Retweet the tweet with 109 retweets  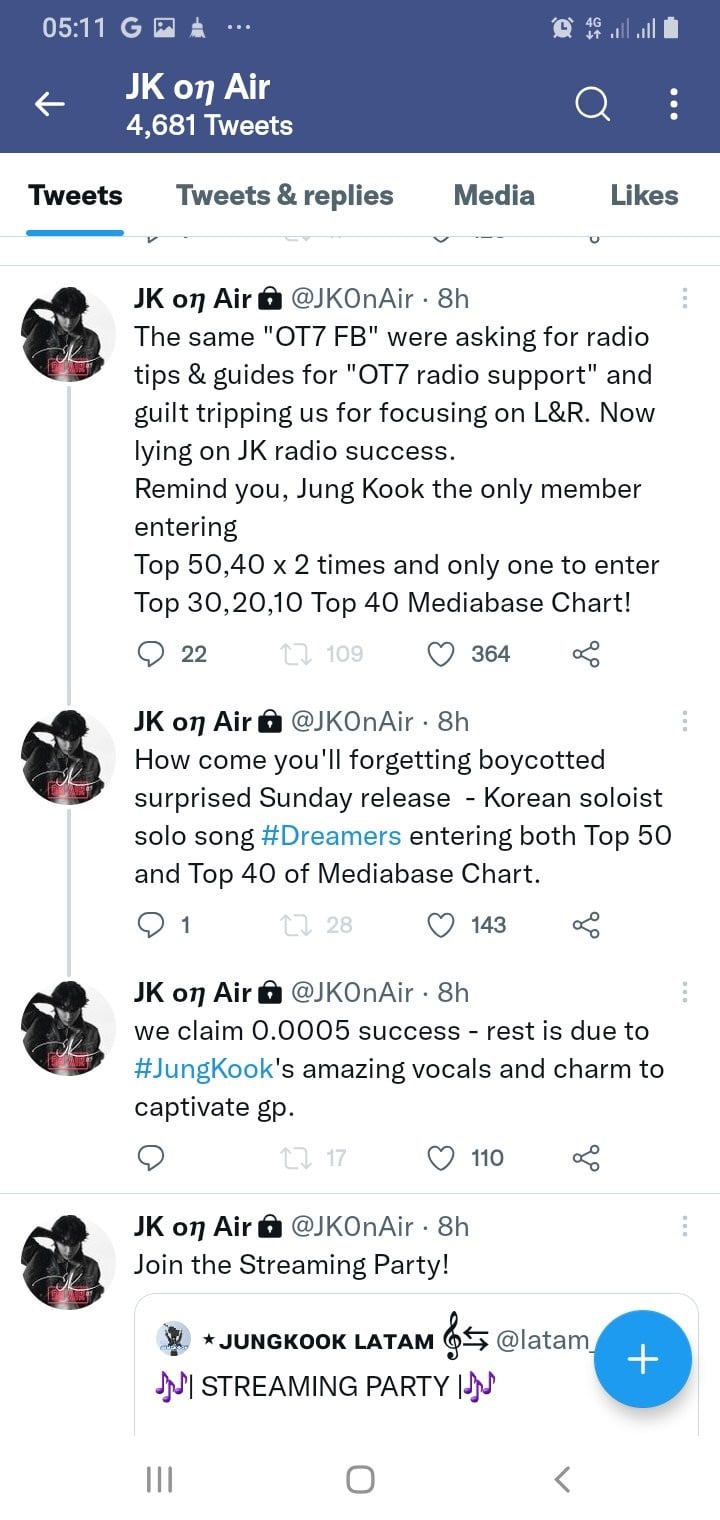click(296, 654)
